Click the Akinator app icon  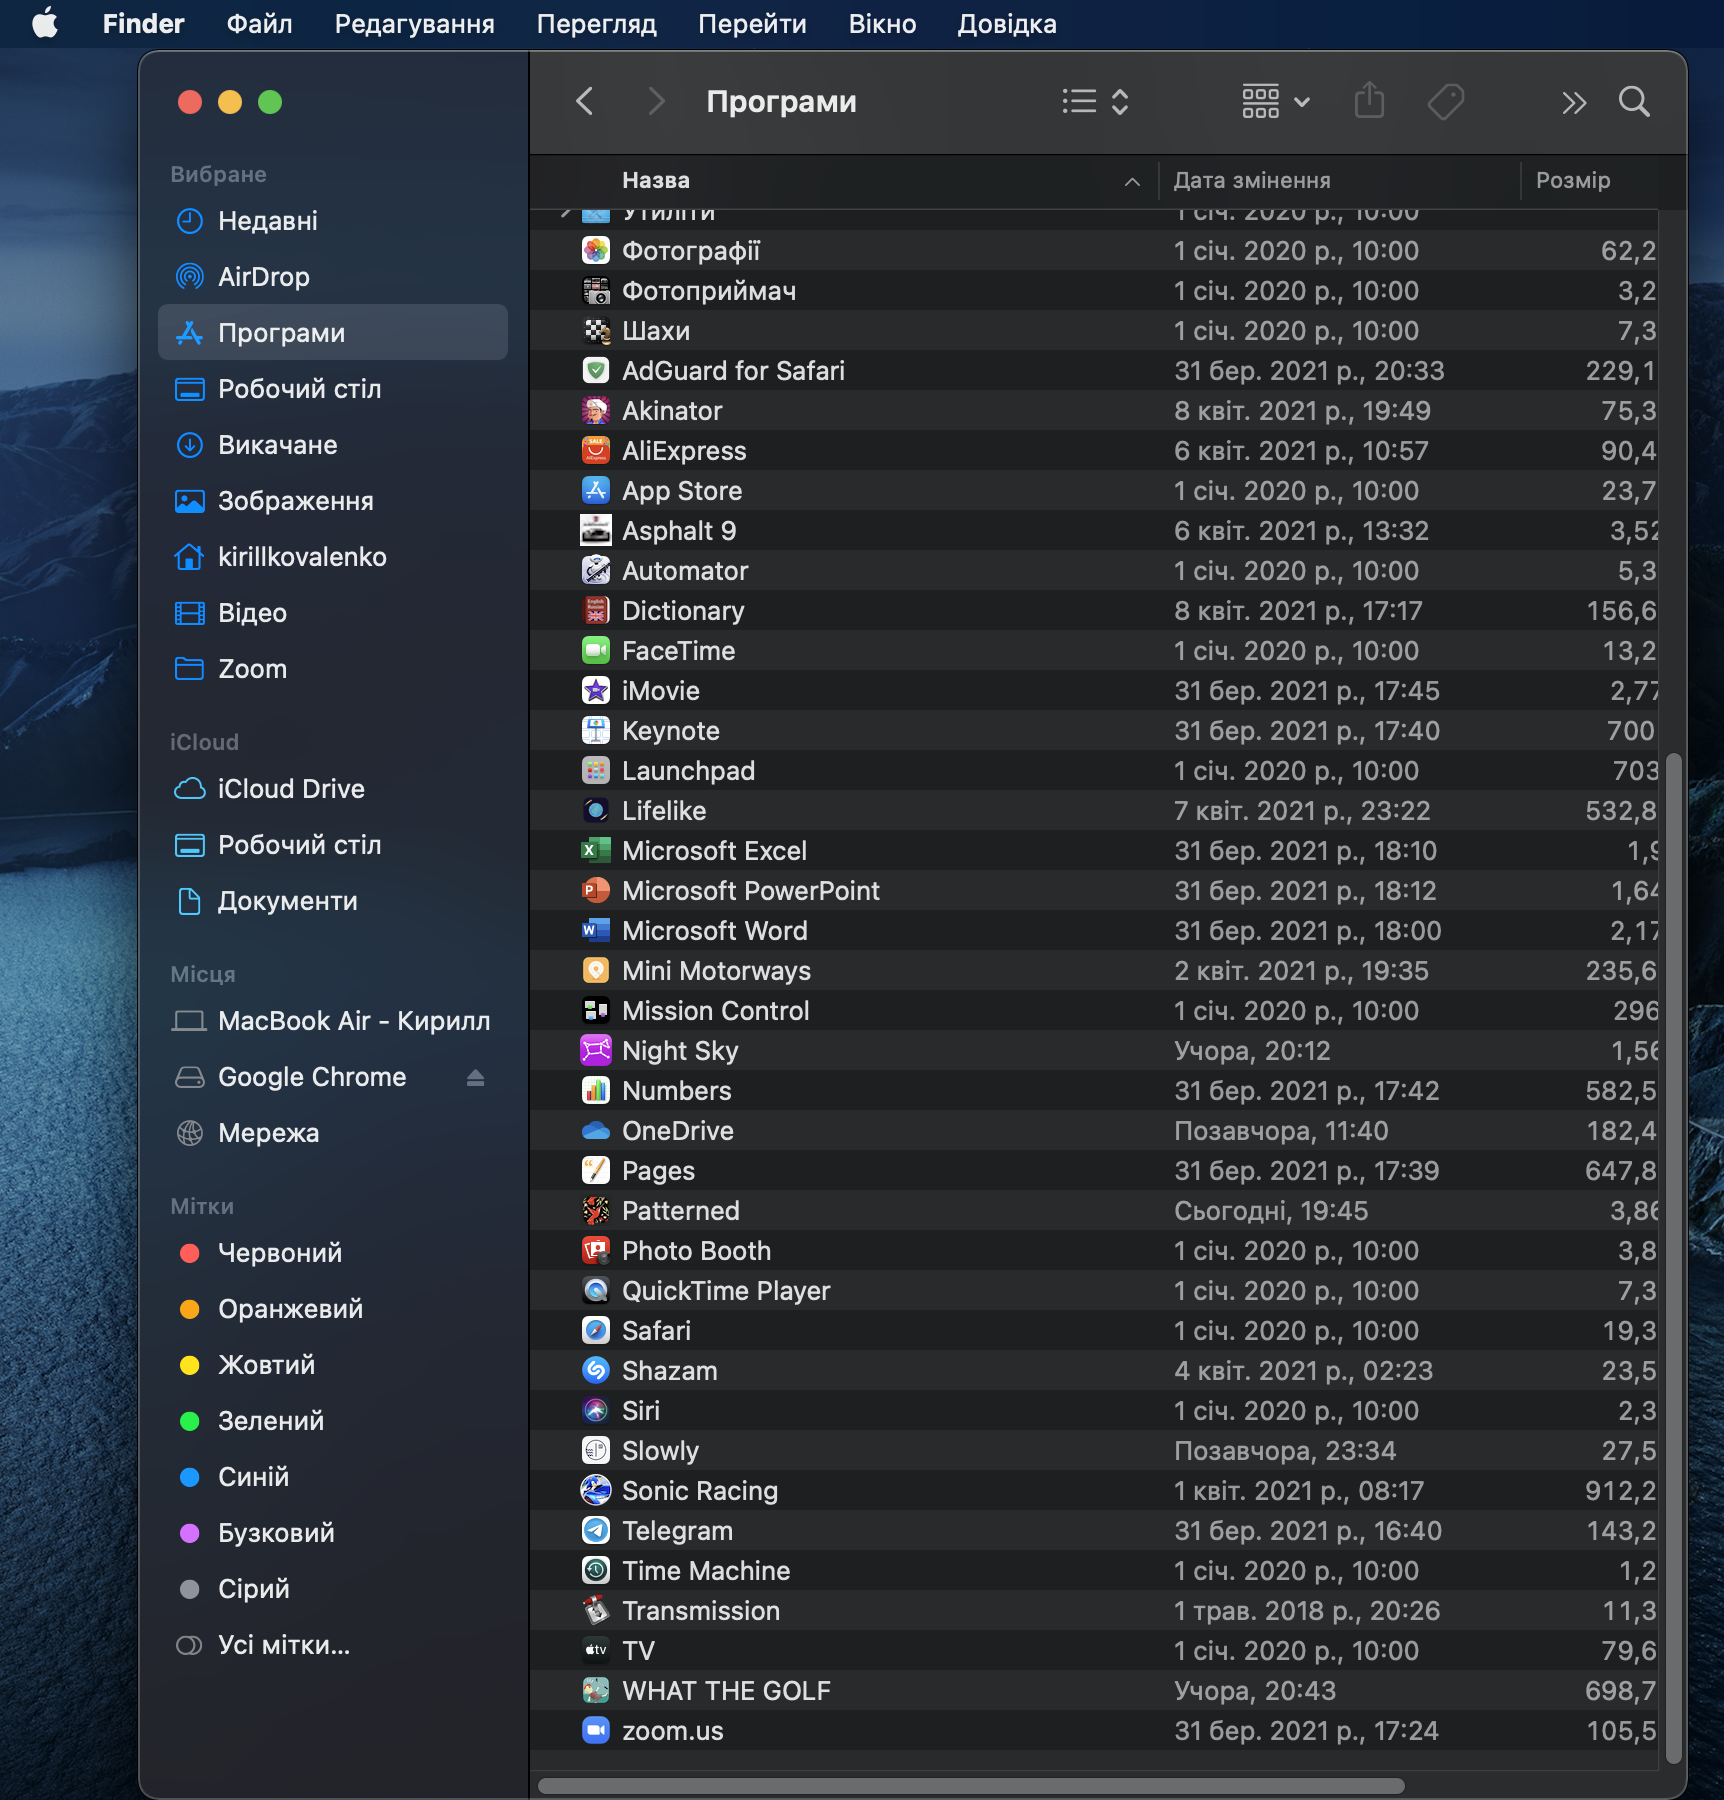tap(596, 411)
